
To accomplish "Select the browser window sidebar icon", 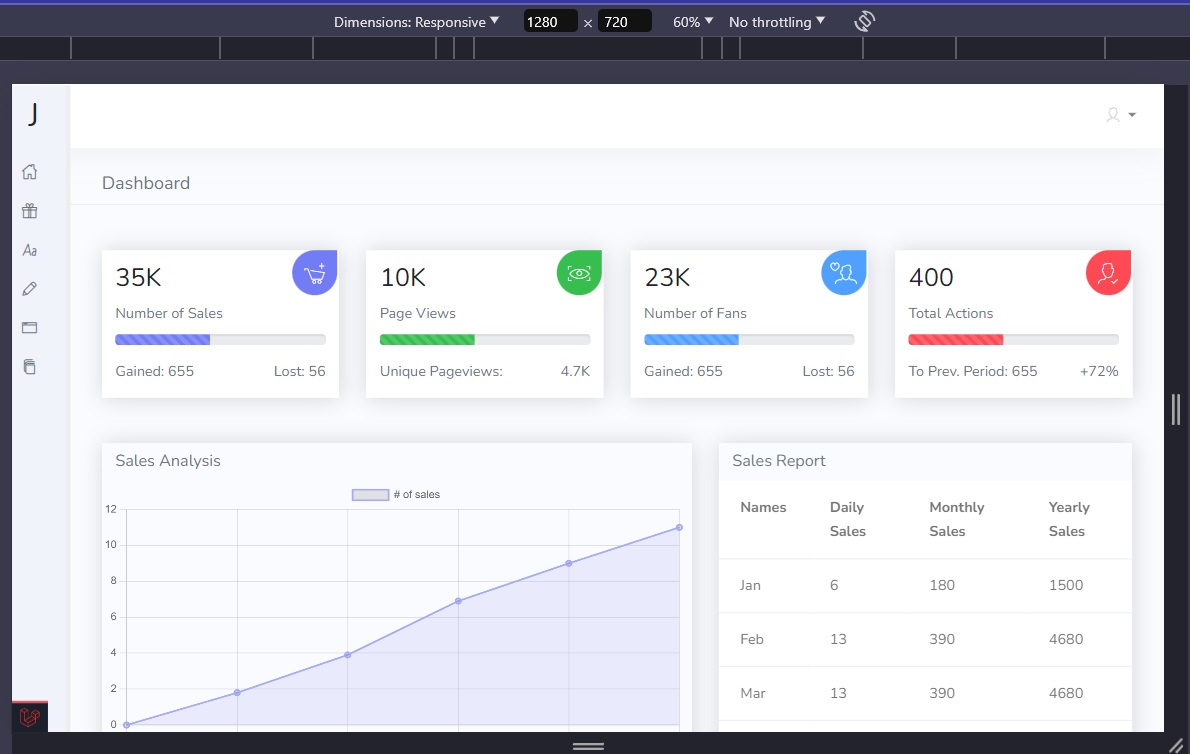I will [30, 328].
